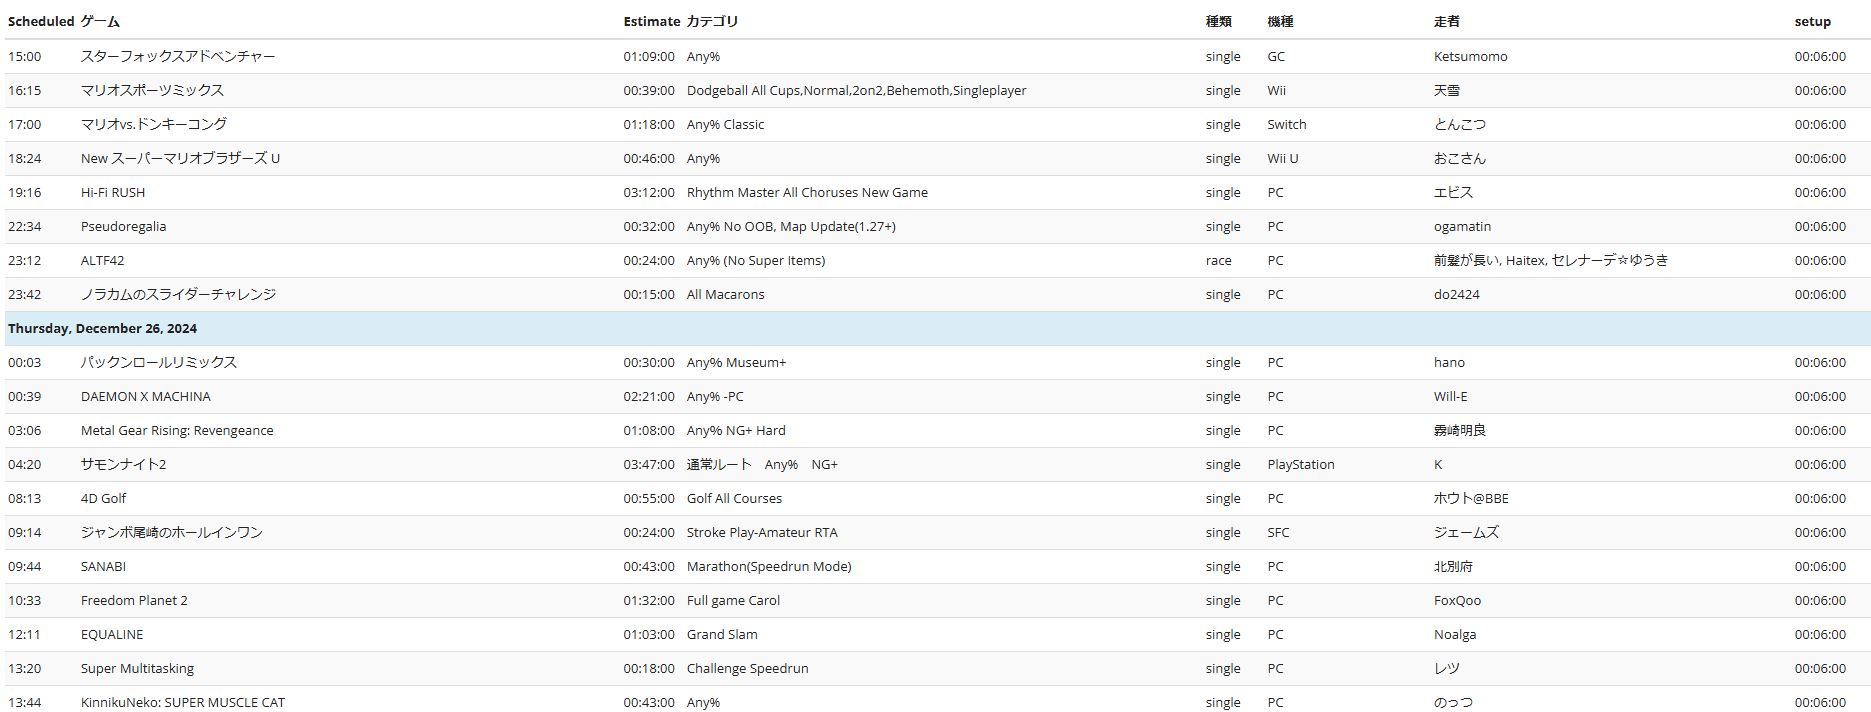Click the game title ノラカムのスライダーチャレンジ
Screen dimensions: 1871x712
click(178, 295)
